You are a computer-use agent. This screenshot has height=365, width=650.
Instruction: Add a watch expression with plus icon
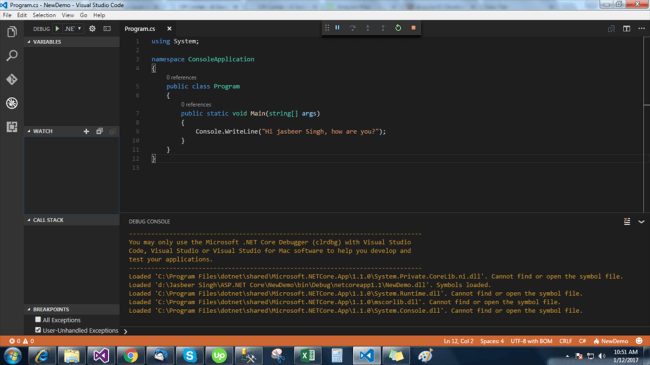[x=86, y=131]
